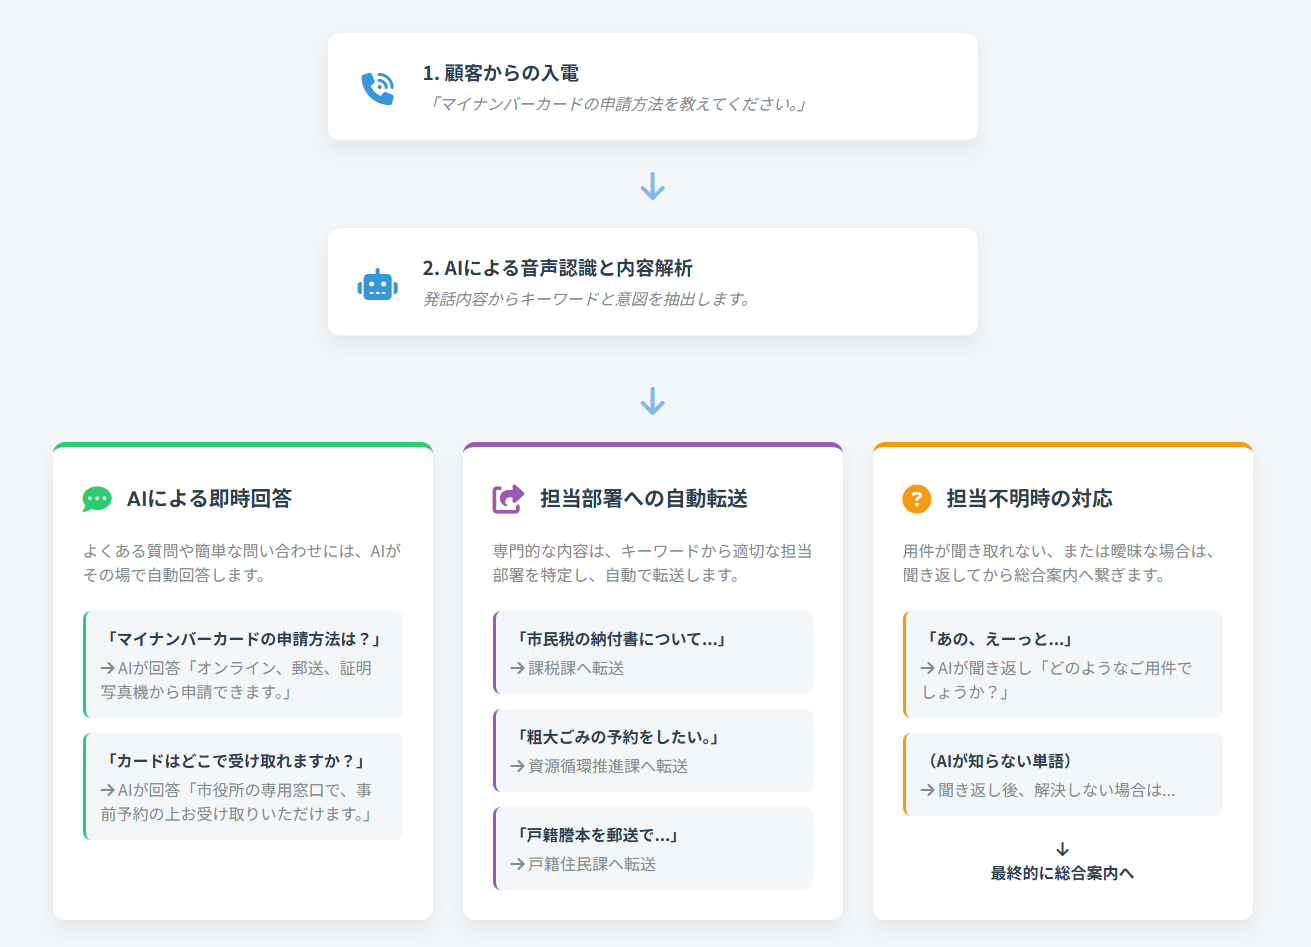Select the AIによる音声認識と内容解析 heading

pos(557,268)
